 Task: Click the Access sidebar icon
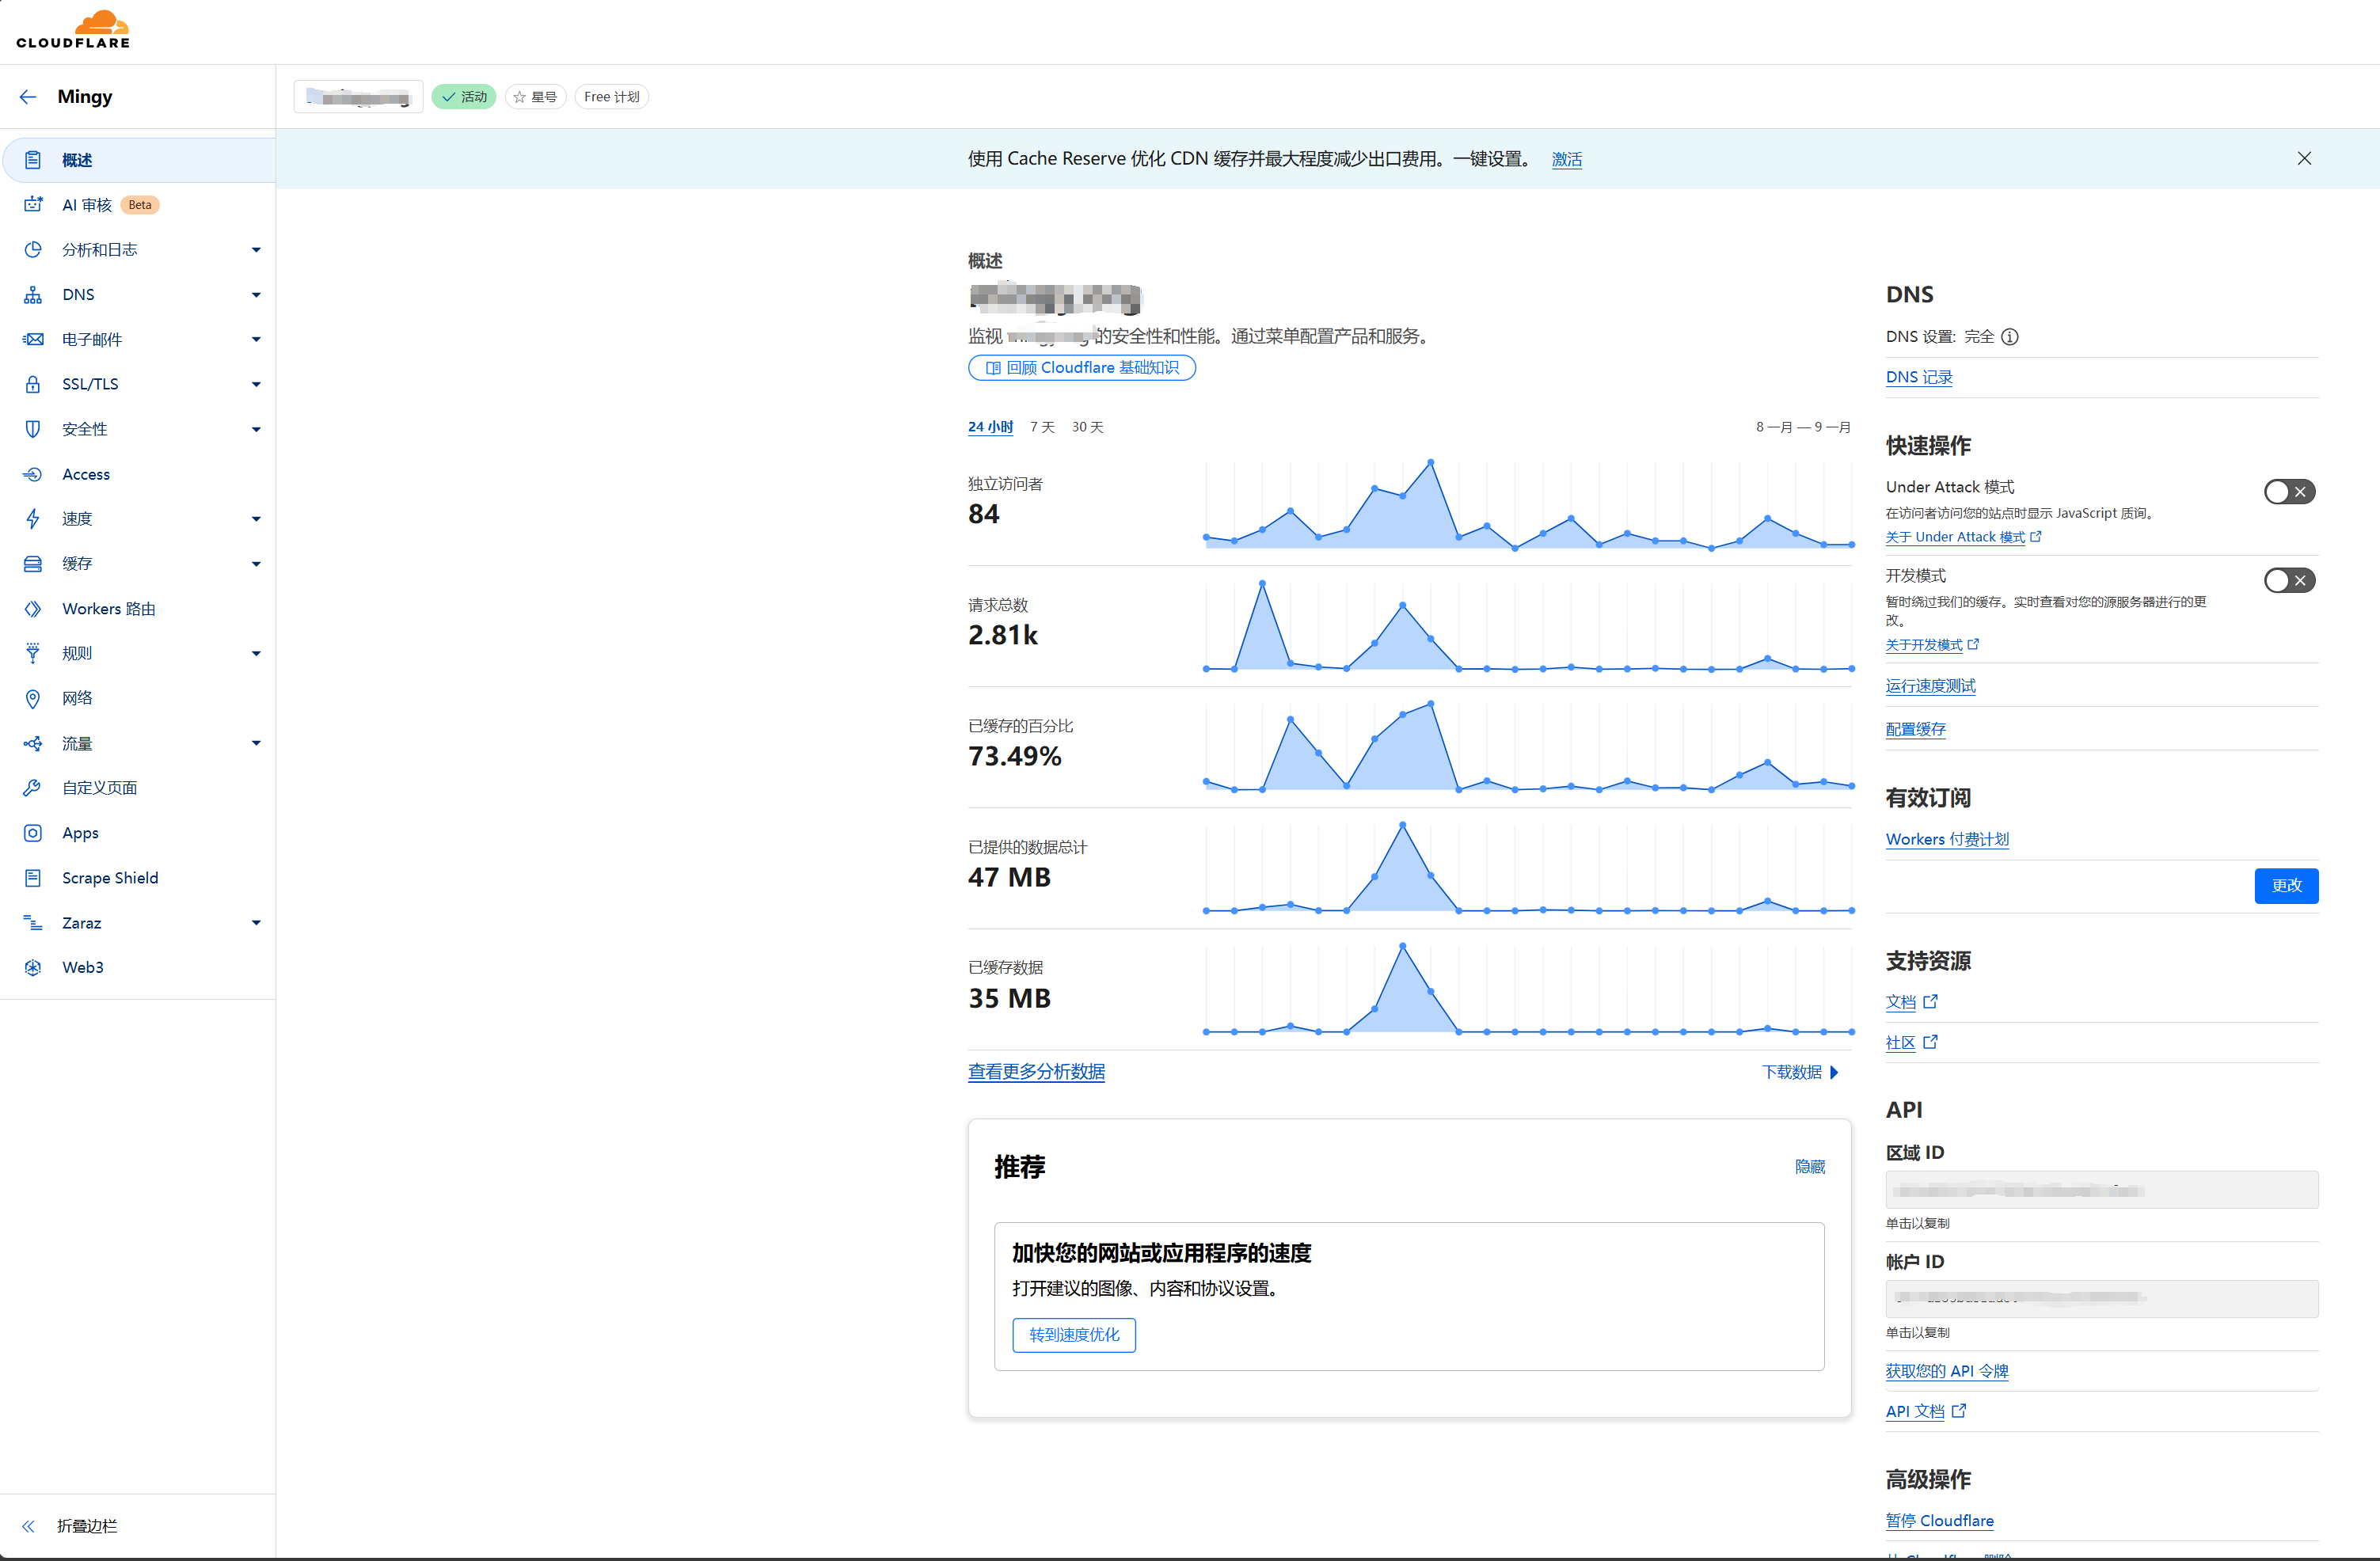33,474
